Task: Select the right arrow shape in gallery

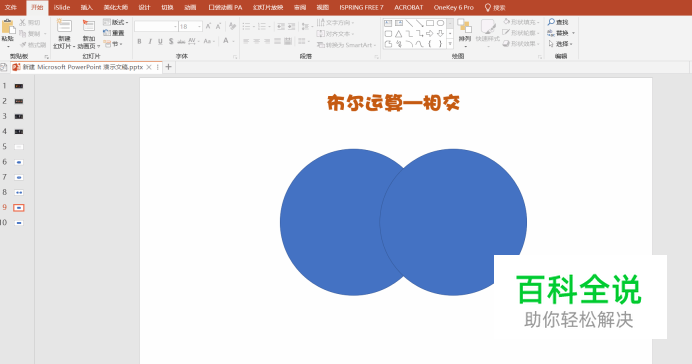Action: 430,34
